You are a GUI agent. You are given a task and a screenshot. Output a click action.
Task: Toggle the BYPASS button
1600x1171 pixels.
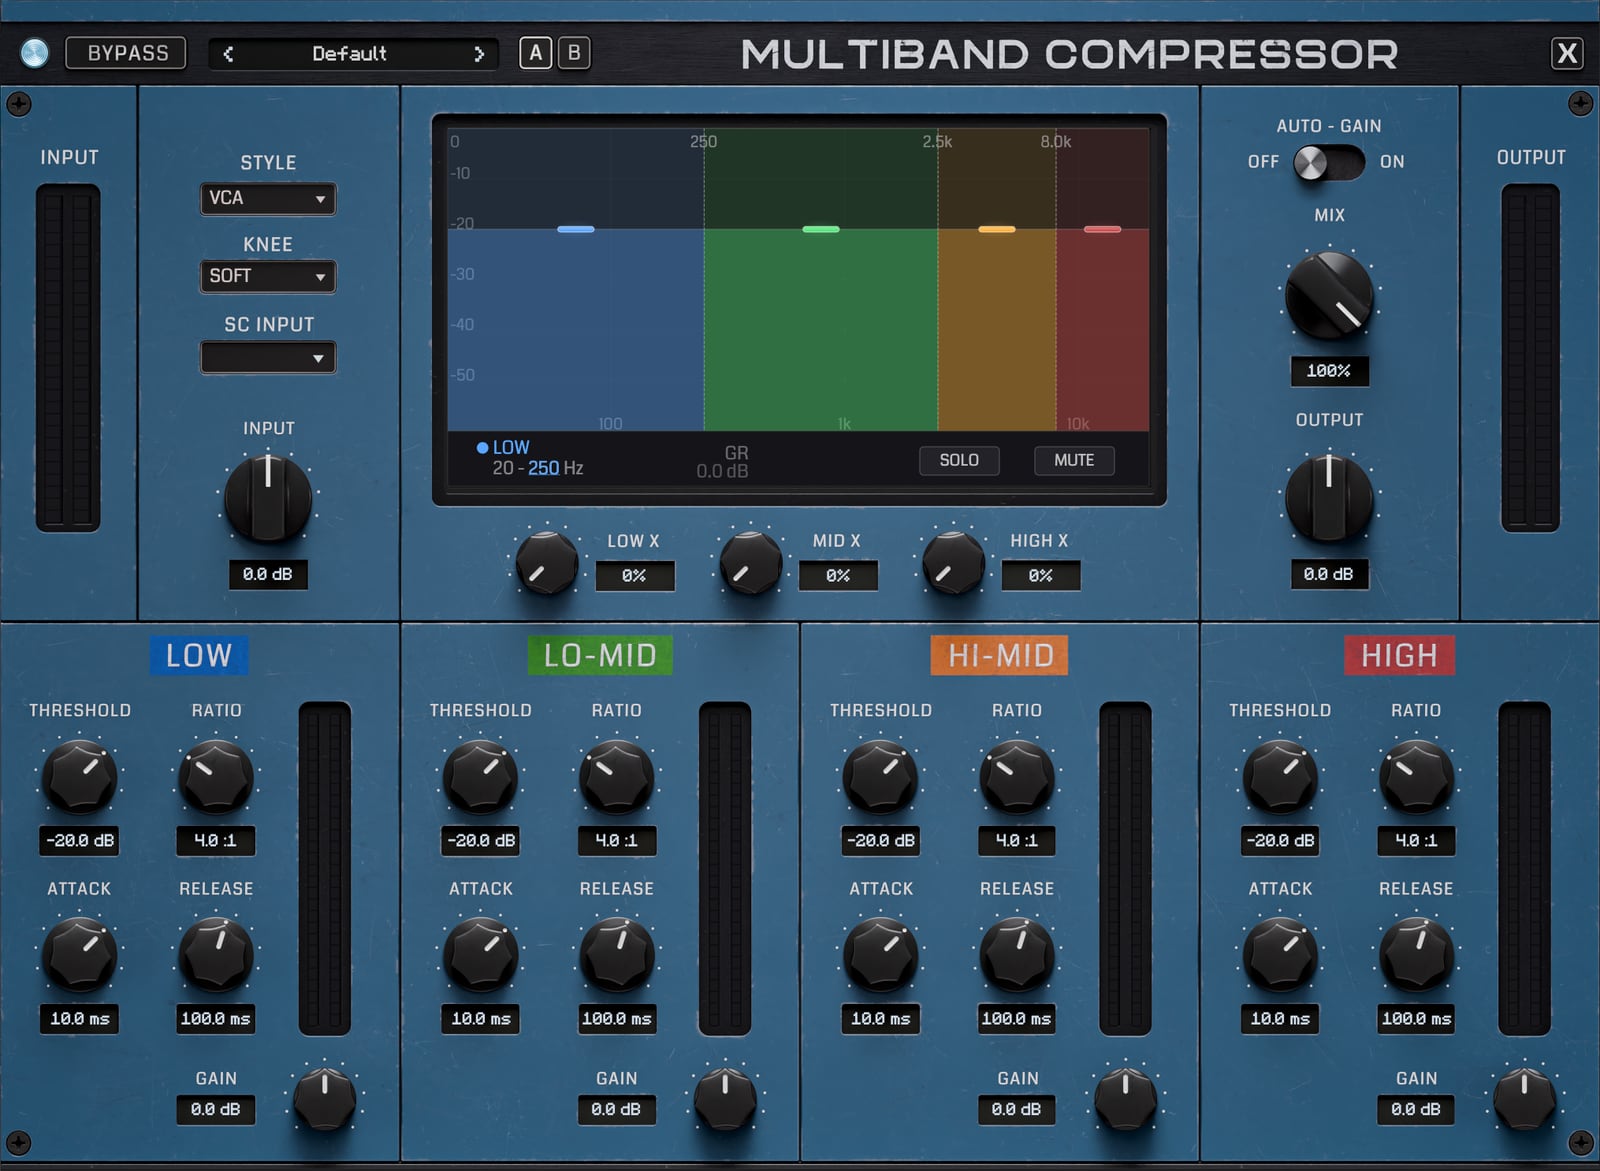click(126, 53)
